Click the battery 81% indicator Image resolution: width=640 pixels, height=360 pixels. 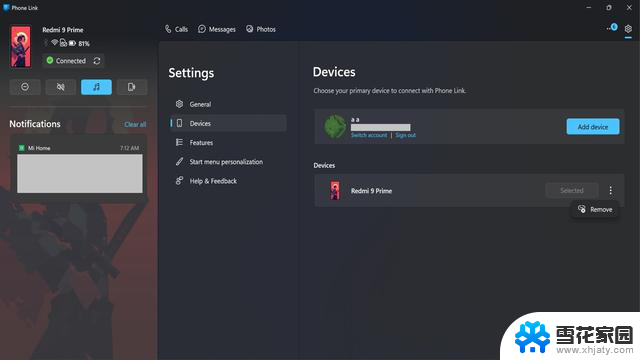pos(79,43)
